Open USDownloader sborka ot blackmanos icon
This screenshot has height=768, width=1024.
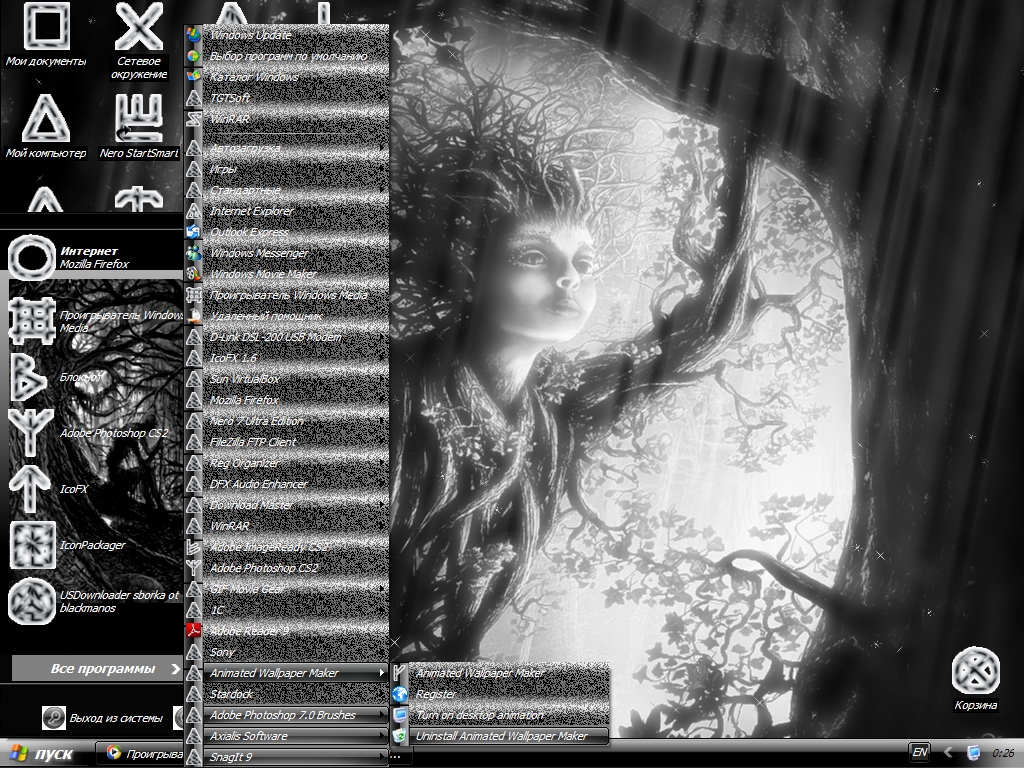(x=31, y=601)
